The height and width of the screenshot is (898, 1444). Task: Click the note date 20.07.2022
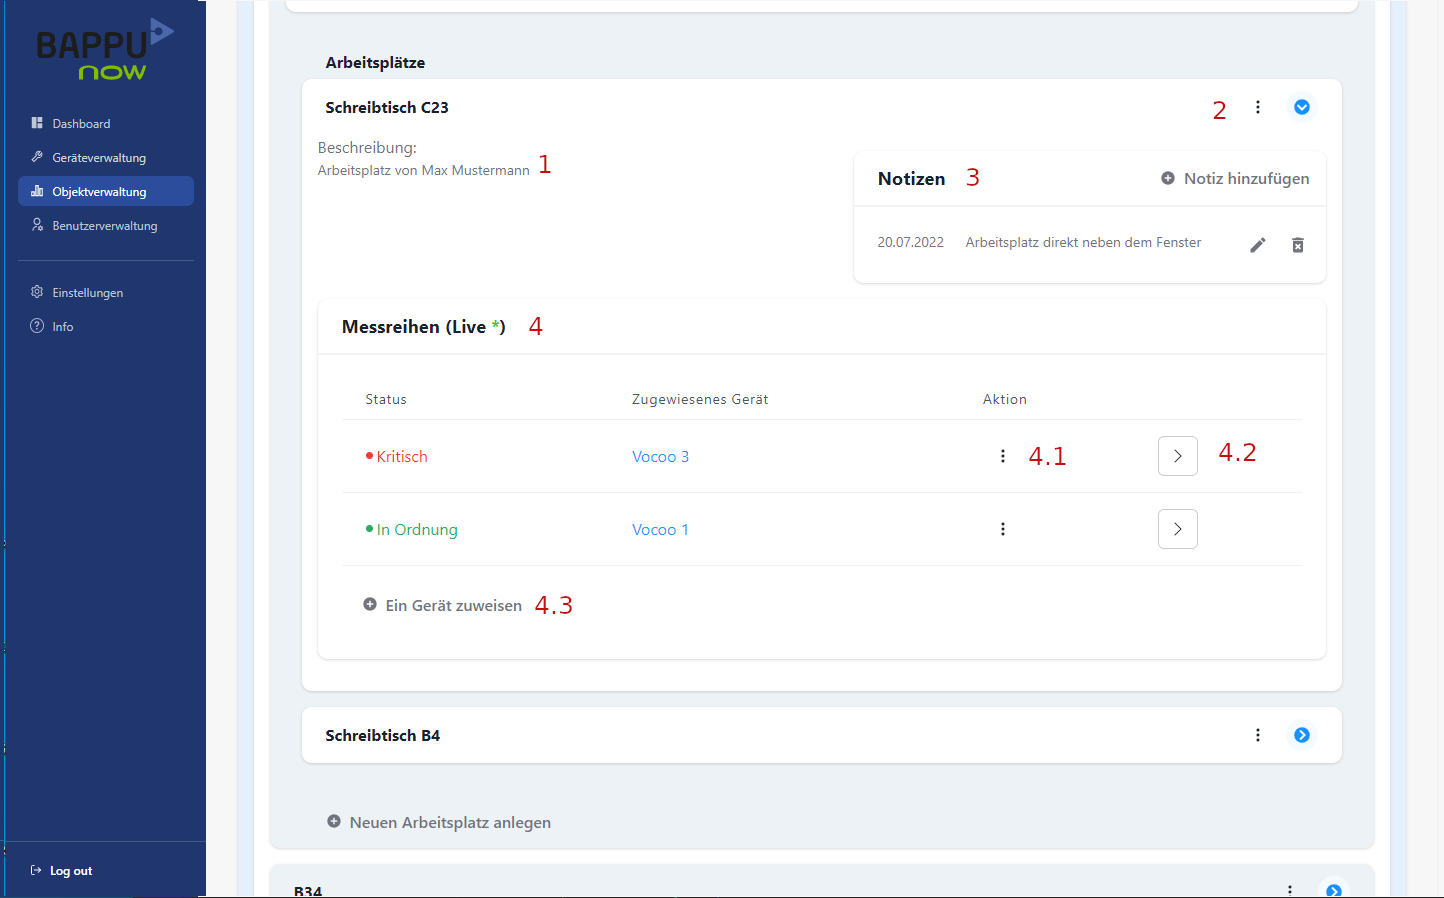[x=911, y=242]
